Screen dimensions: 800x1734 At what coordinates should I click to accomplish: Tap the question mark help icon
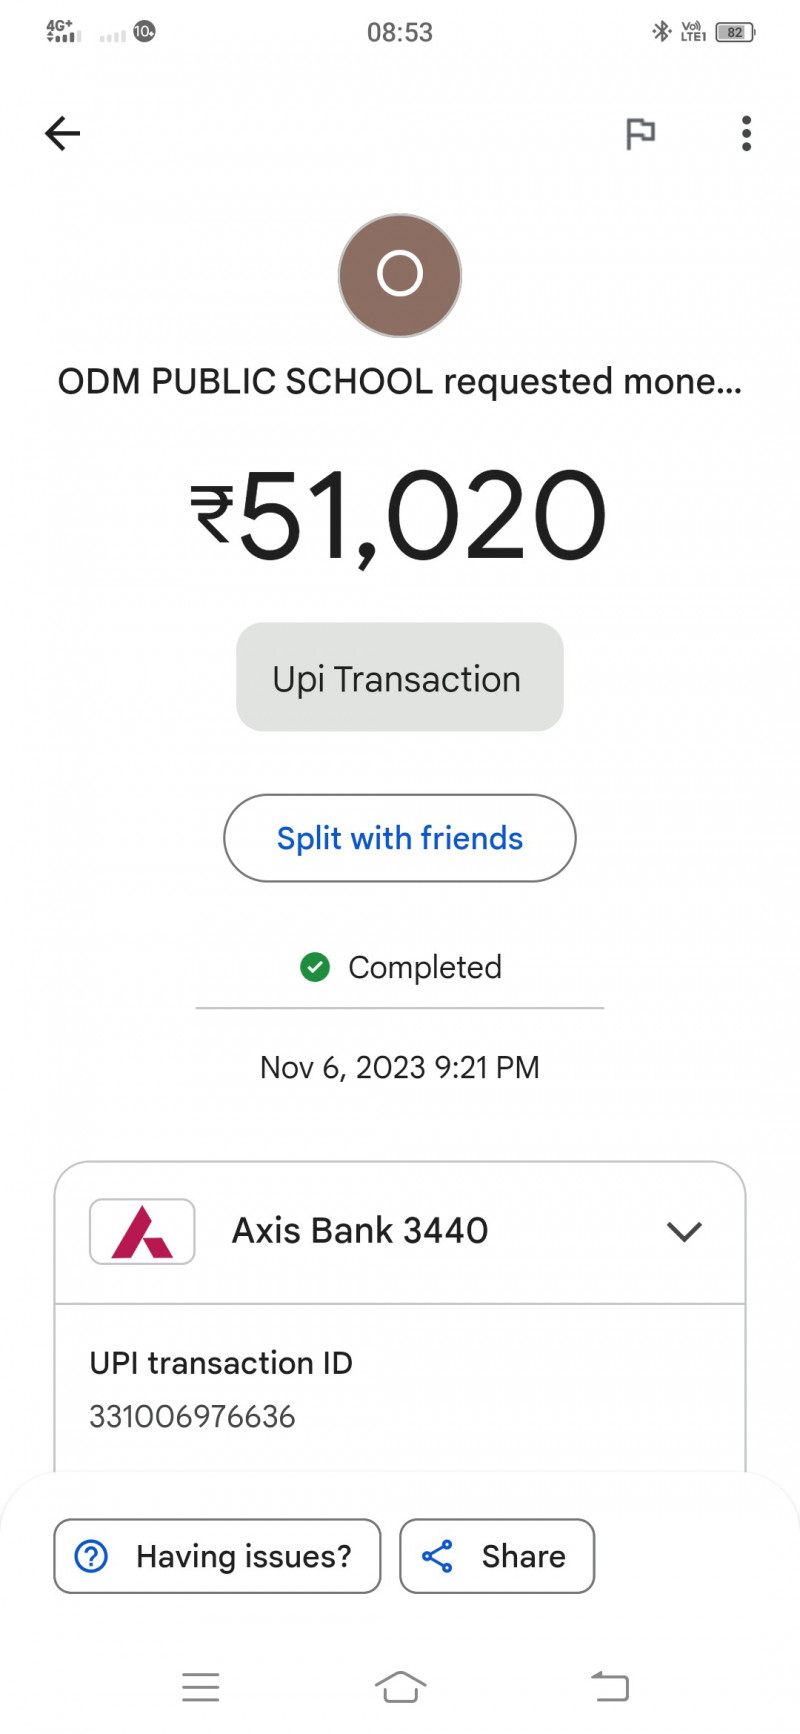[92, 1556]
